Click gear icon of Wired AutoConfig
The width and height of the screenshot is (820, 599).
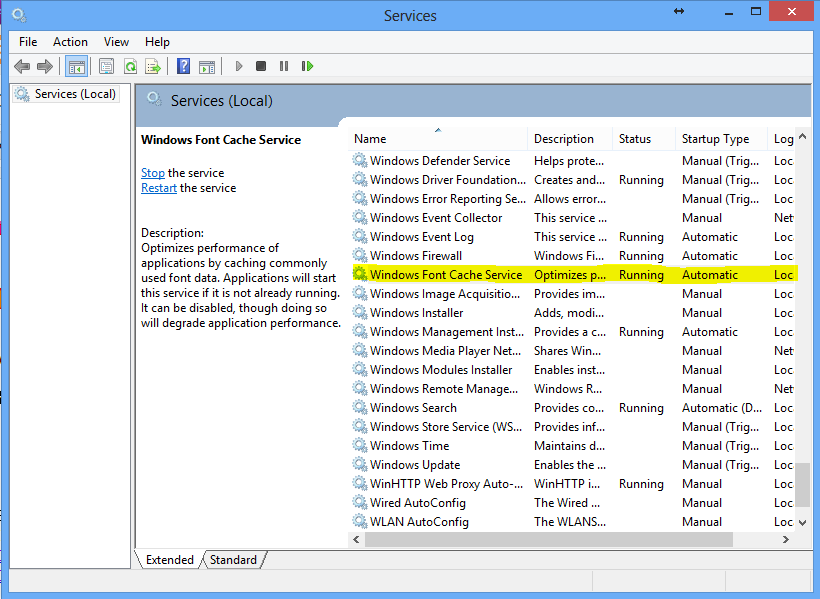point(359,502)
